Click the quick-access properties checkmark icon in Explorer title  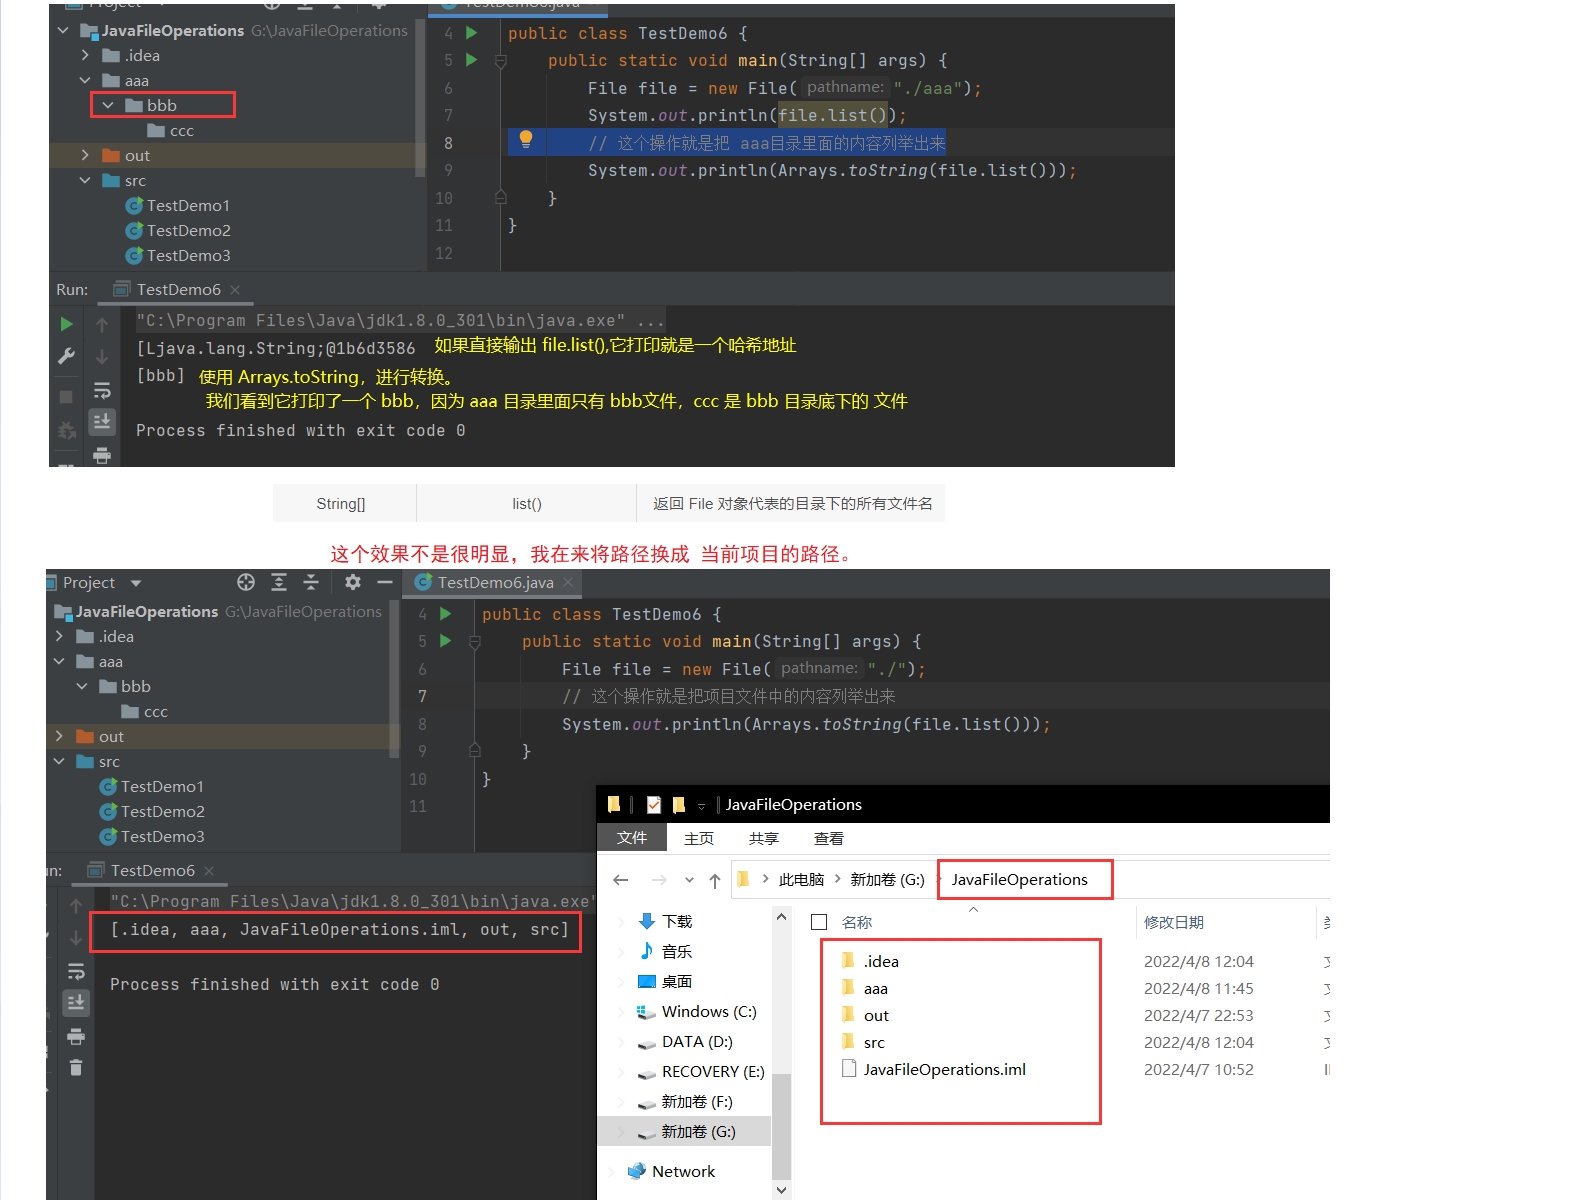[654, 804]
